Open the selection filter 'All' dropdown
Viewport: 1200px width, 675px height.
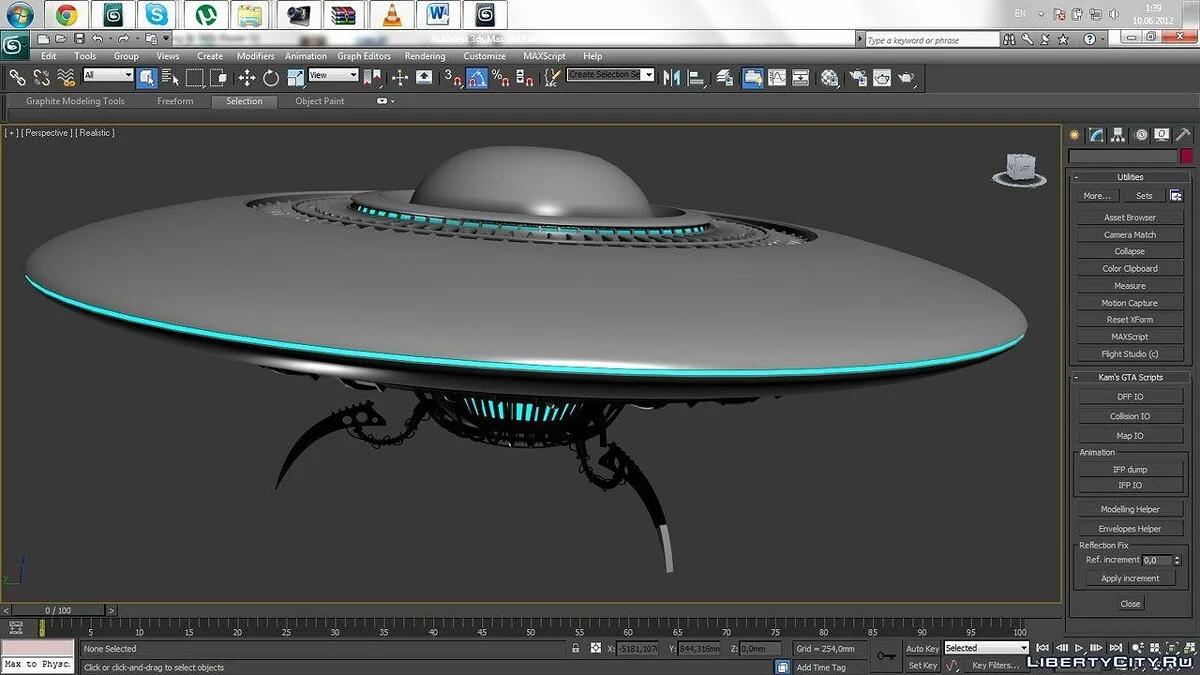coord(108,75)
